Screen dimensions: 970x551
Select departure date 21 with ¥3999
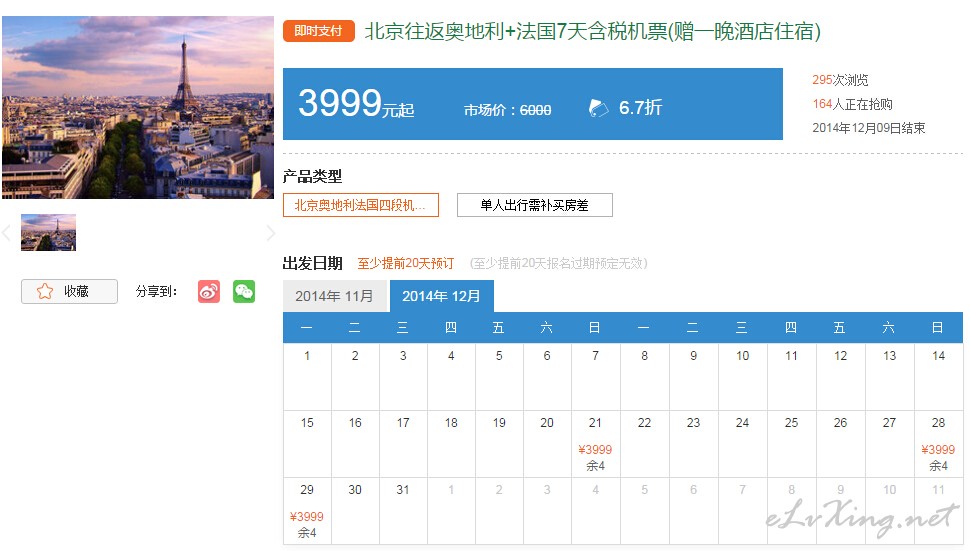pyautogui.click(x=595, y=443)
